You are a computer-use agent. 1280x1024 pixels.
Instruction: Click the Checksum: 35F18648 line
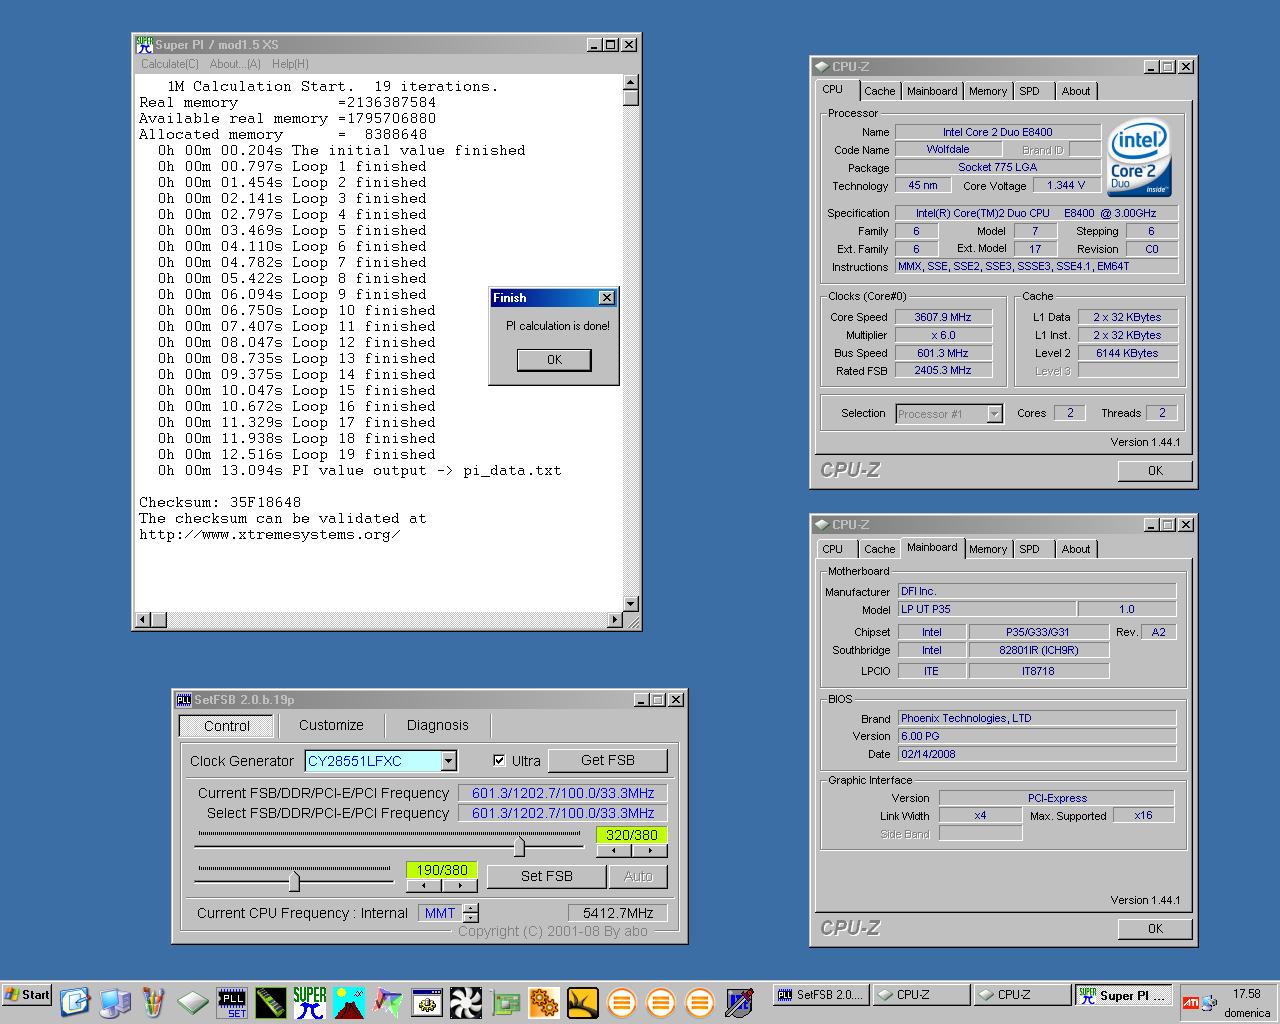coord(220,502)
